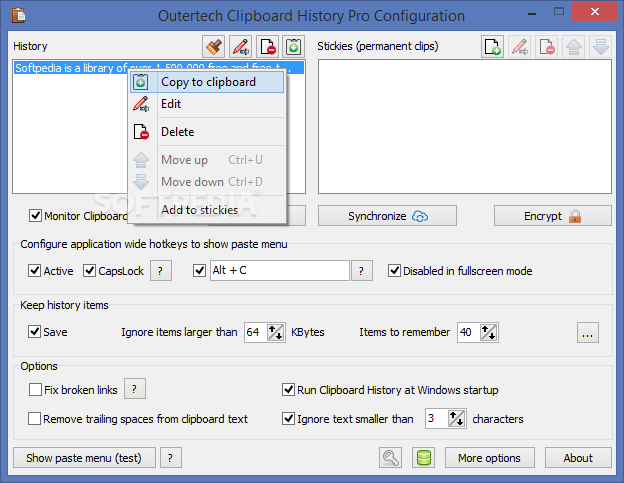Click the ellipsis button in Keep history items
Screen dimensions: 624x483
588,332
